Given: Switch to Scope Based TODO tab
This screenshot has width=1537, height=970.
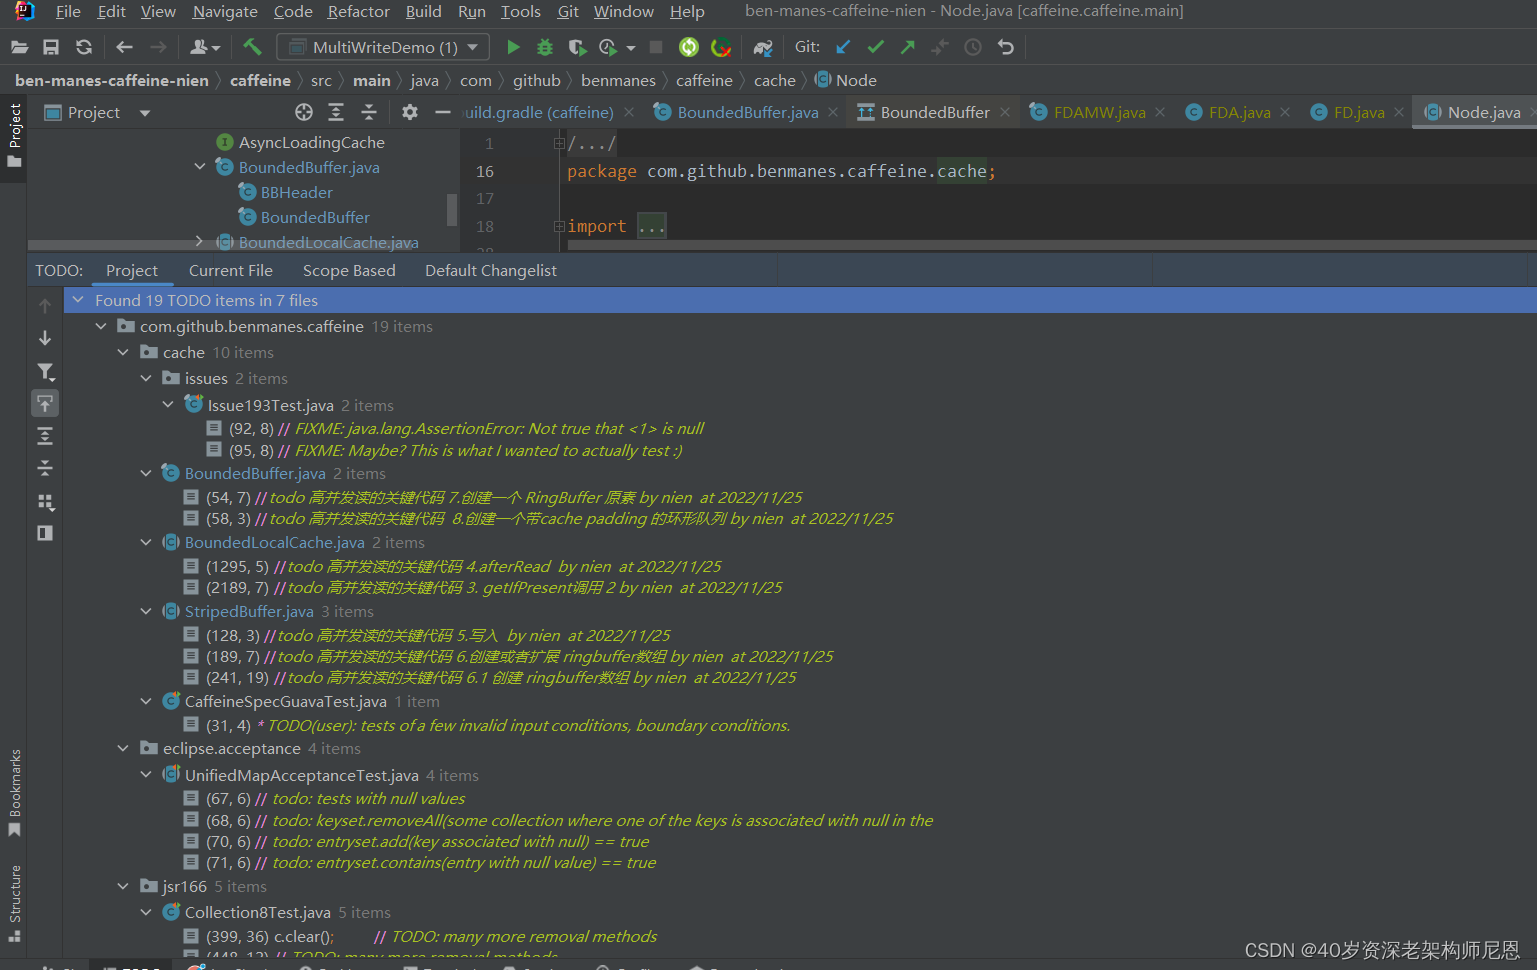Looking at the screenshot, I should tap(349, 271).
